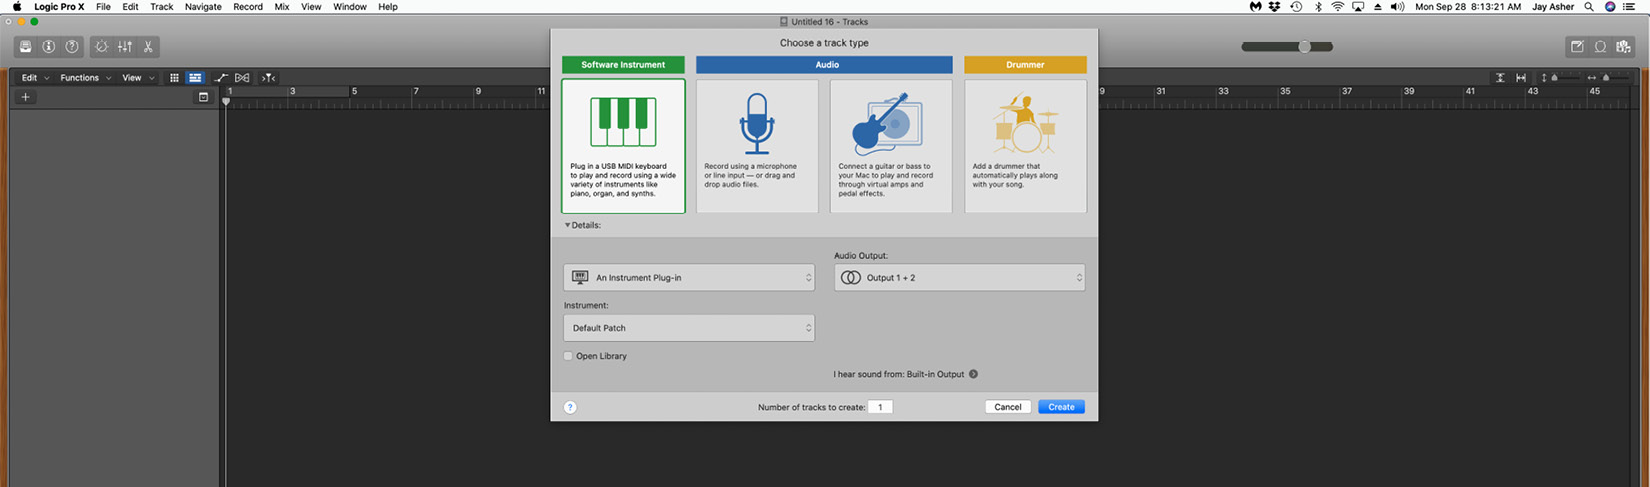Click the Global Tracks button in track header

[x=203, y=97]
